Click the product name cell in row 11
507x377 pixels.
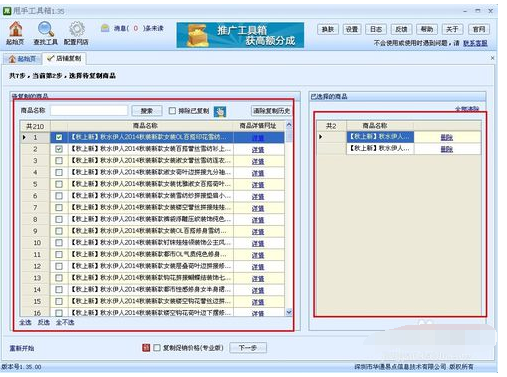pos(151,254)
